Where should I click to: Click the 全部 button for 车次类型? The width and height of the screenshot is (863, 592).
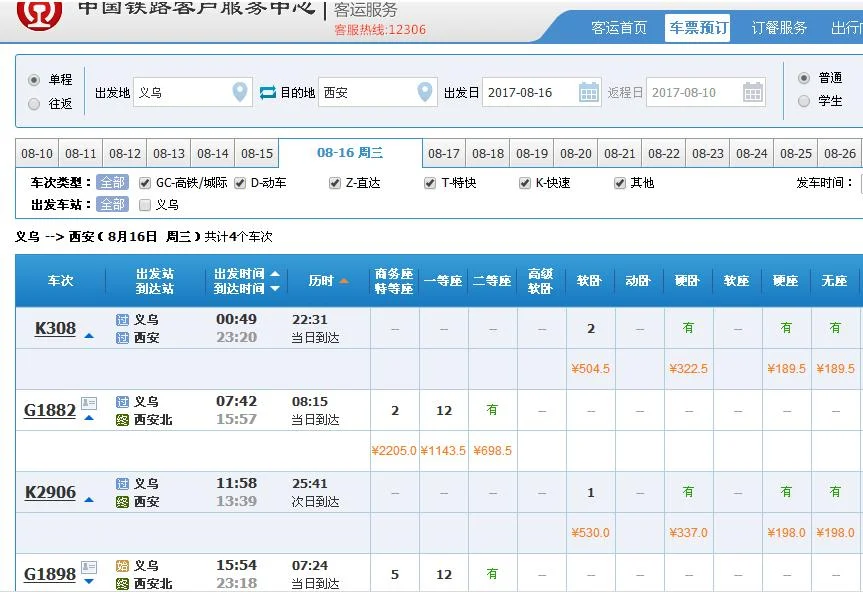(111, 183)
